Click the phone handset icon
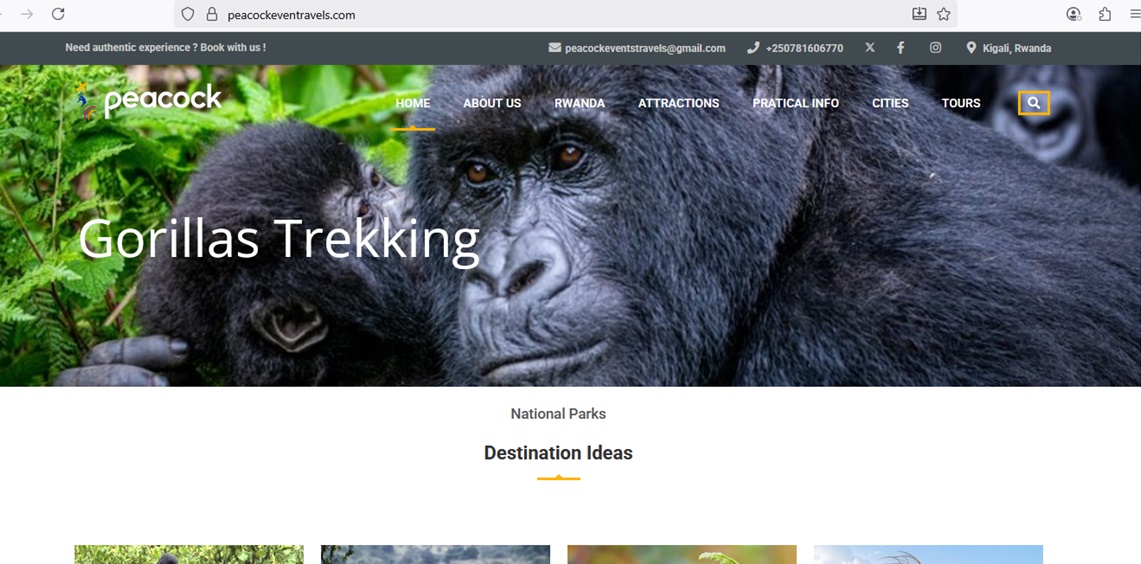 (x=753, y=48)
